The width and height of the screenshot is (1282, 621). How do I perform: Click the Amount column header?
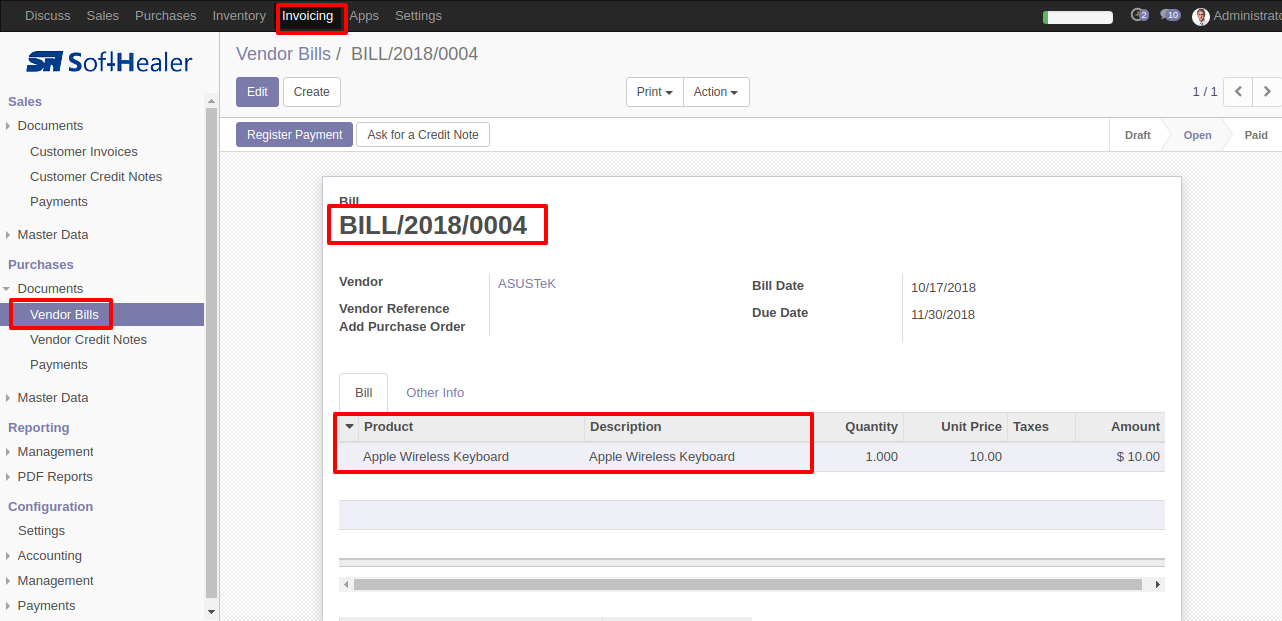click(x=1120, y=427)
